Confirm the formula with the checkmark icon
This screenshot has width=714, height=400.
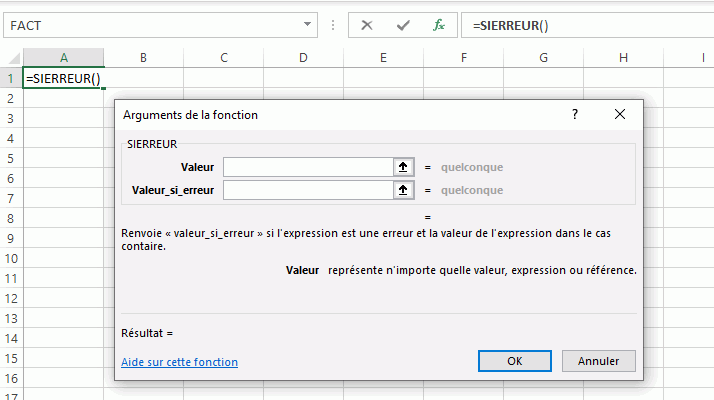click(403, 25)
